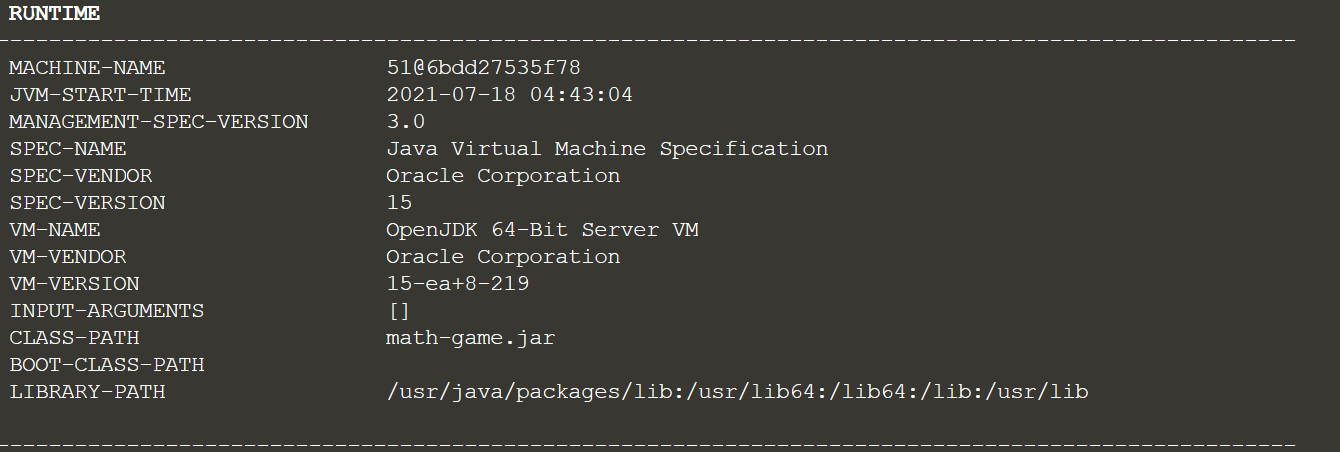Click the INPUT-ARGUMENTS empty brackets value
The image size is (1340, 452).
pos(399,311)
